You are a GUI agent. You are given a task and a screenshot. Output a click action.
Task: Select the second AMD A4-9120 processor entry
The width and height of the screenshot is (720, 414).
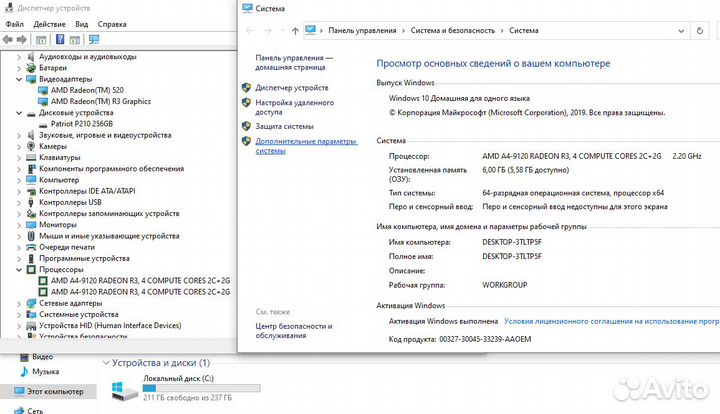click(x=141, y=292)
